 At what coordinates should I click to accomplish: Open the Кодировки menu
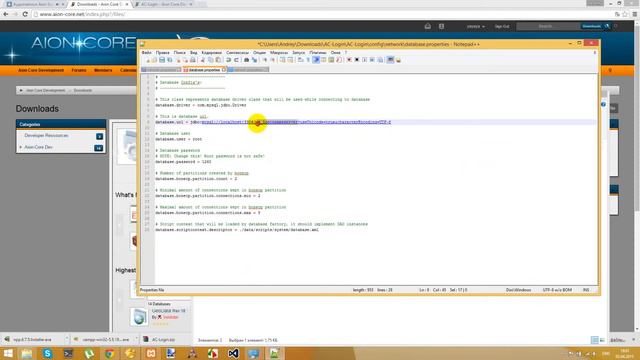click(212, 53)
